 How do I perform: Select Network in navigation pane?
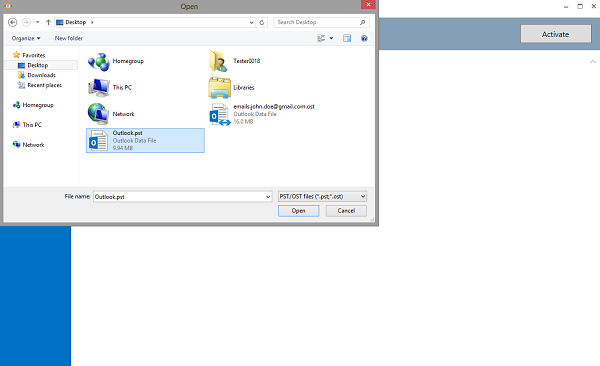tap(33, 145)
